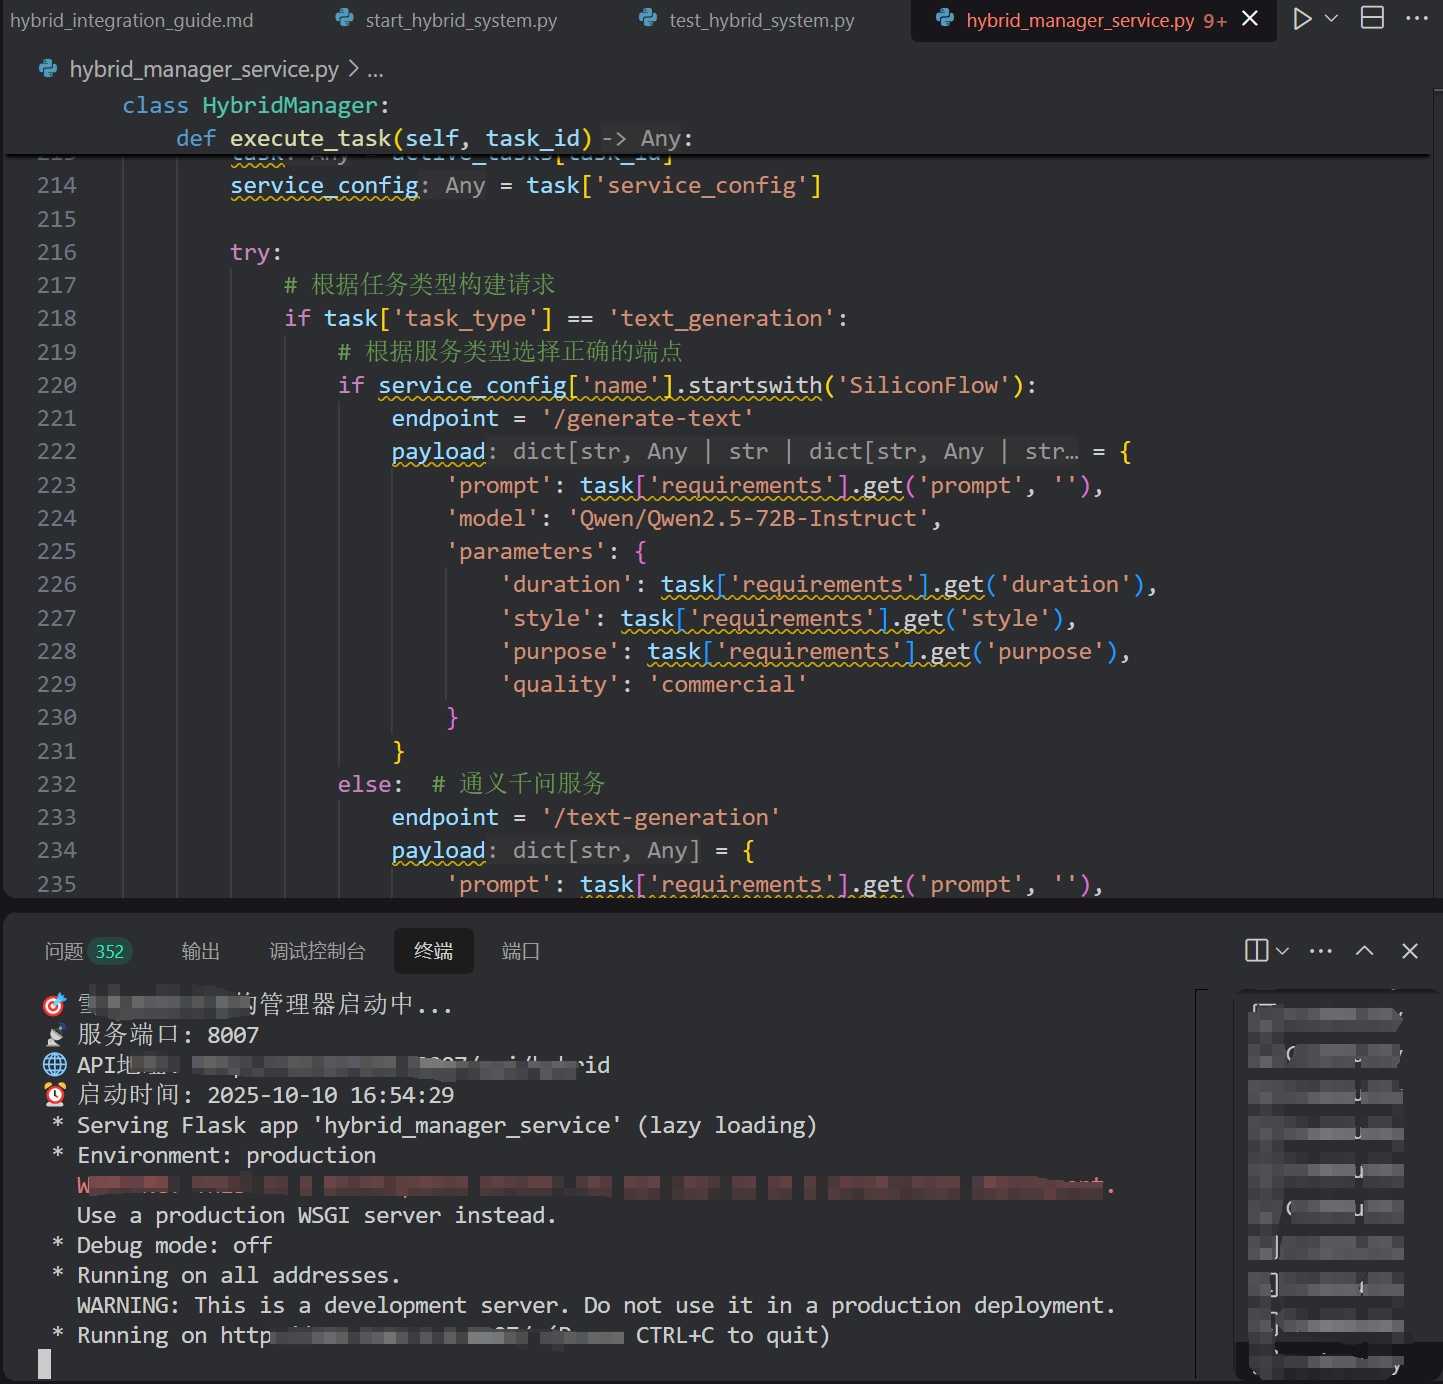
Task: Split the editor layout
Action: pos(1372,19)
